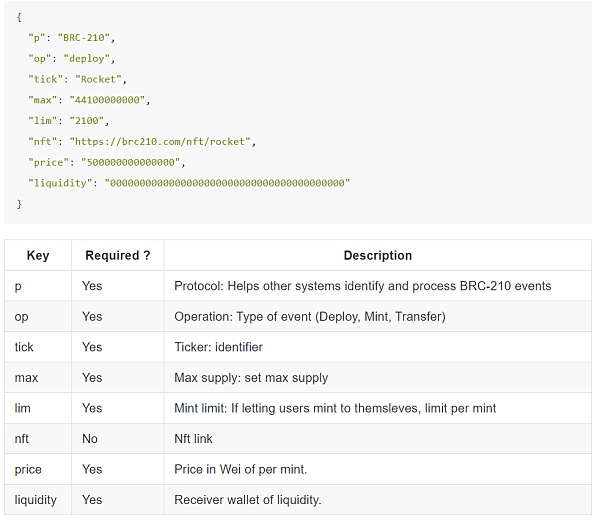Select the "2100" lim value

coord(86,121)
